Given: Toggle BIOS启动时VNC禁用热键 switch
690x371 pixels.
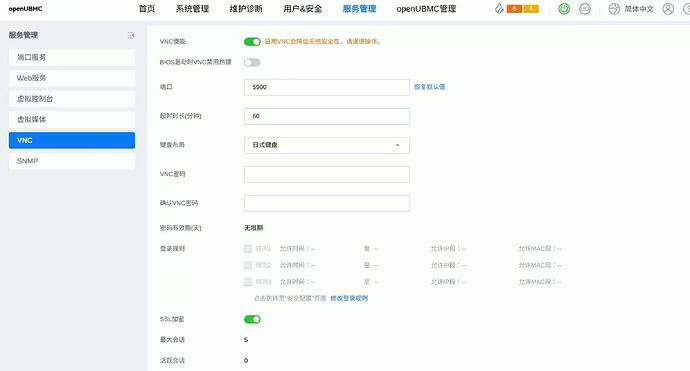Looking at the screenshot, I should click(x=252, y=62).
